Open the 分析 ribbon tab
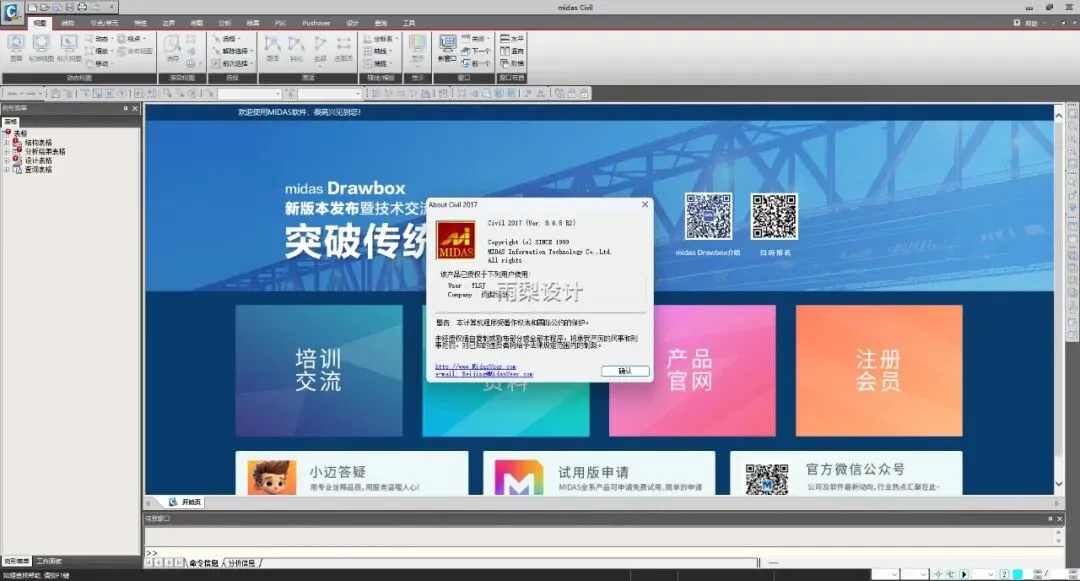This screenshot has width=1080, height=581. (x=225, y=23)
